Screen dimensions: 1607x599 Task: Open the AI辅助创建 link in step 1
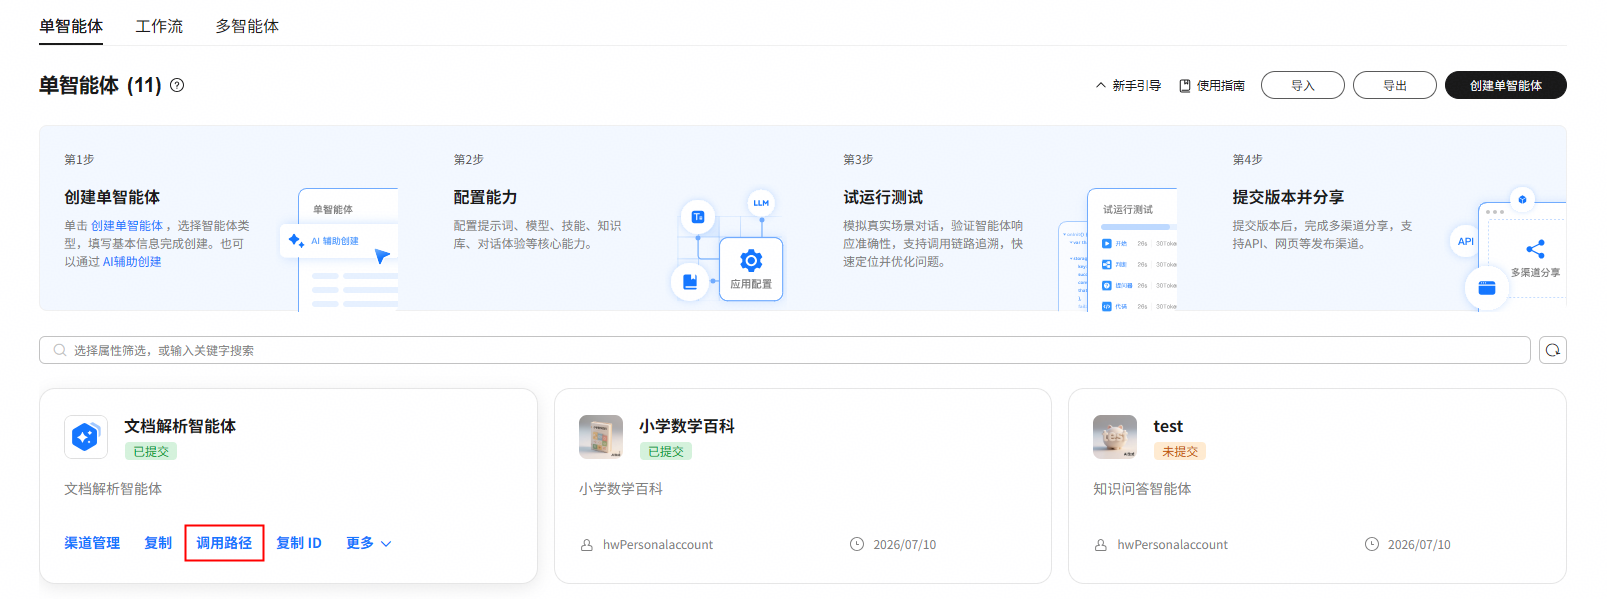pyautogui.click(x=132, y=262)
